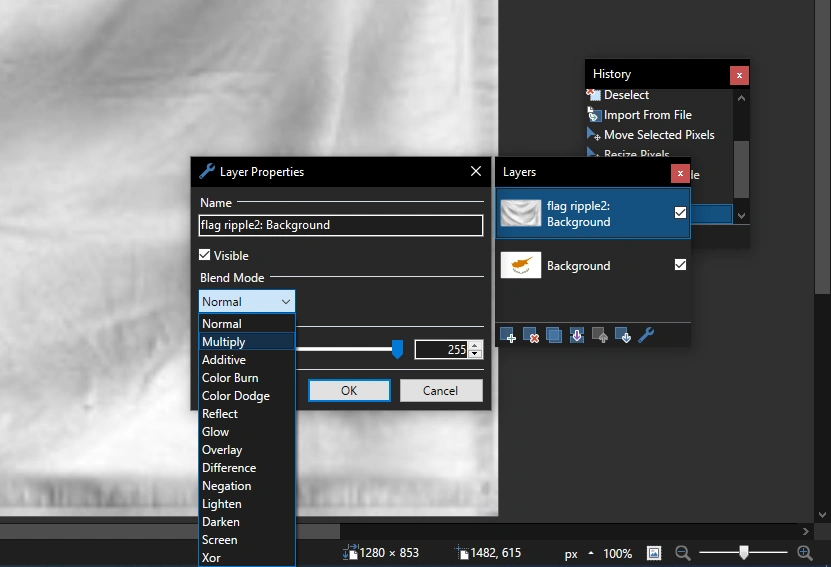Click the cursor position icon beside 1482, 615

[x=462, y=553]
